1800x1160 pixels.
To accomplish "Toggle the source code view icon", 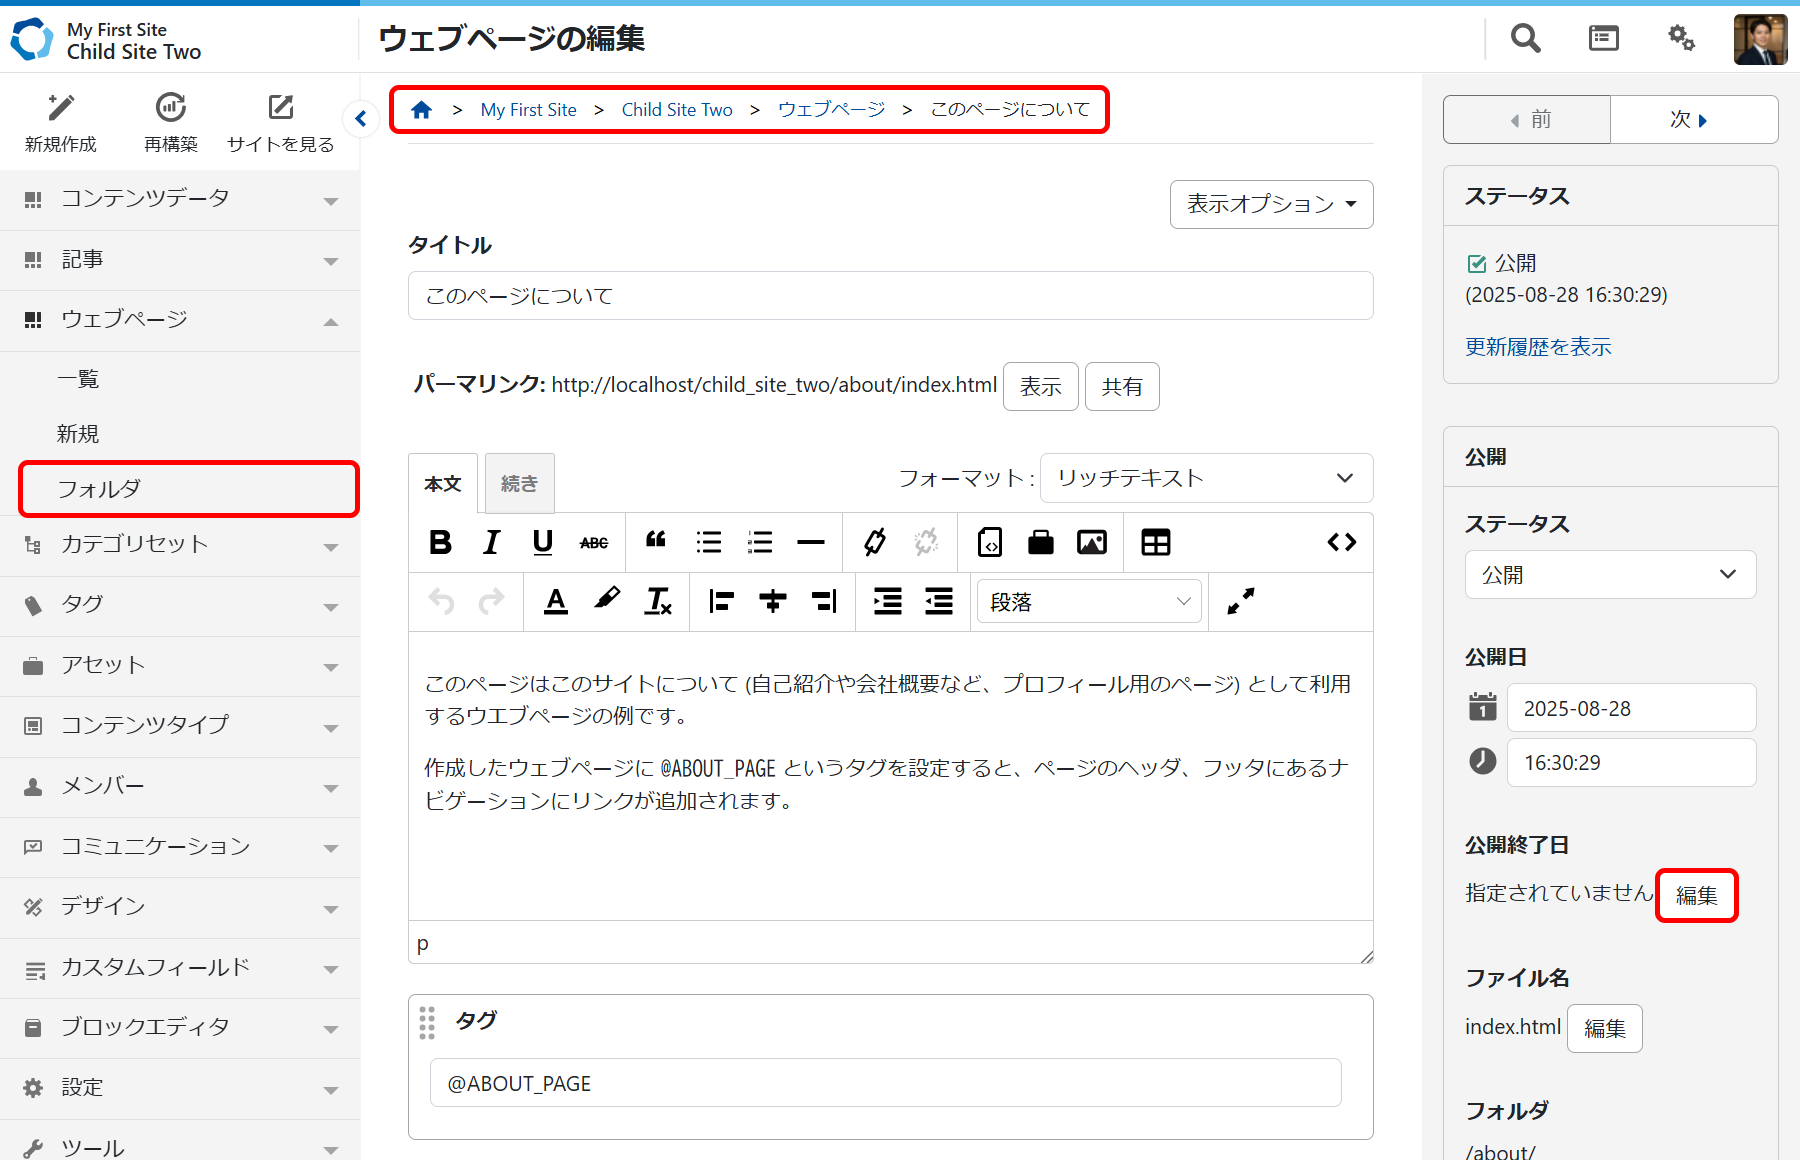I will pyautogui.click(x=1341, y=543).
